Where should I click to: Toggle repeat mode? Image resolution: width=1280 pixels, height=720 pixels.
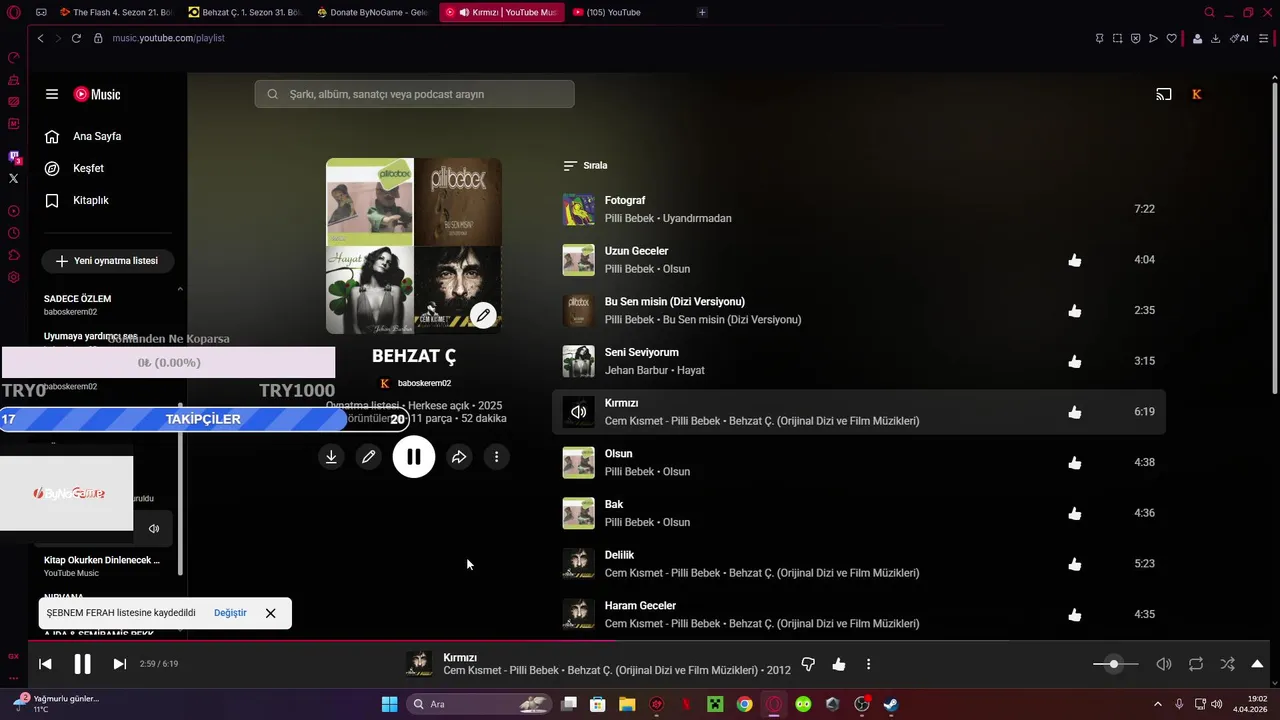(1196, 664)
